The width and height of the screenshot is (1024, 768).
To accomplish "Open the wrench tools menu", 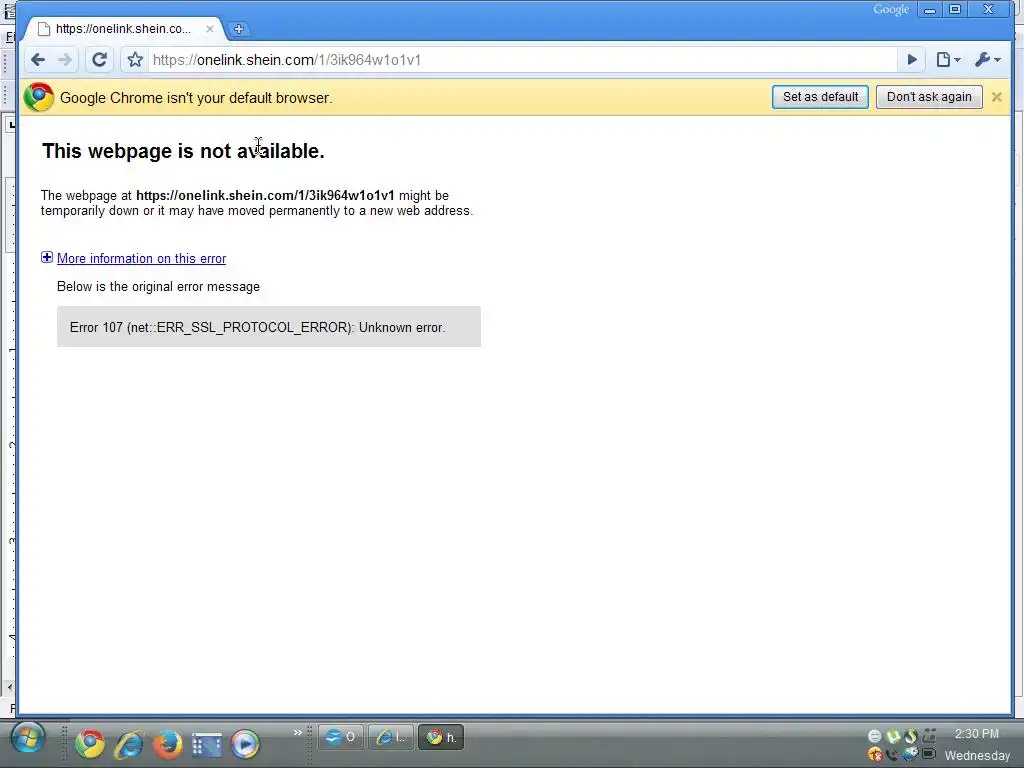I will 987,60.
